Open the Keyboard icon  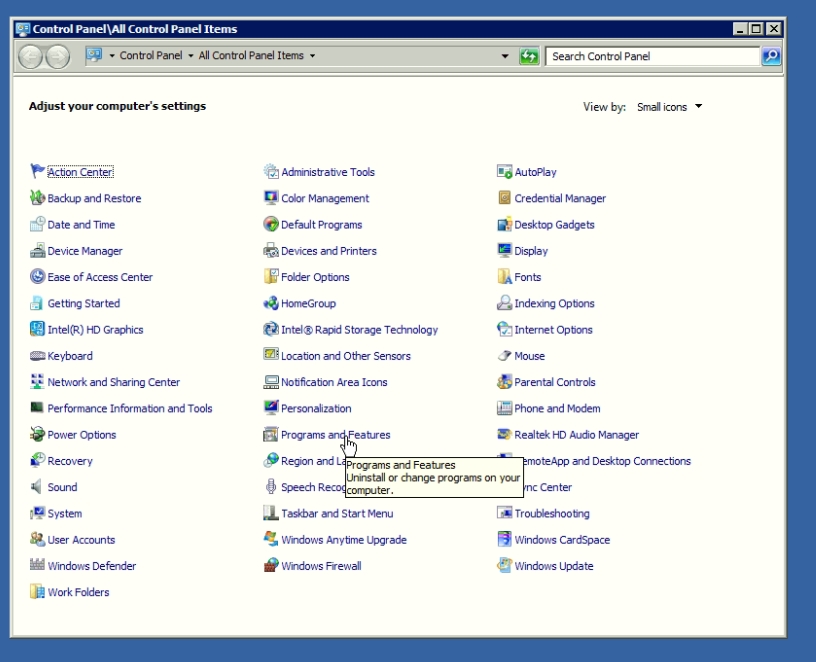click(37, 355)
